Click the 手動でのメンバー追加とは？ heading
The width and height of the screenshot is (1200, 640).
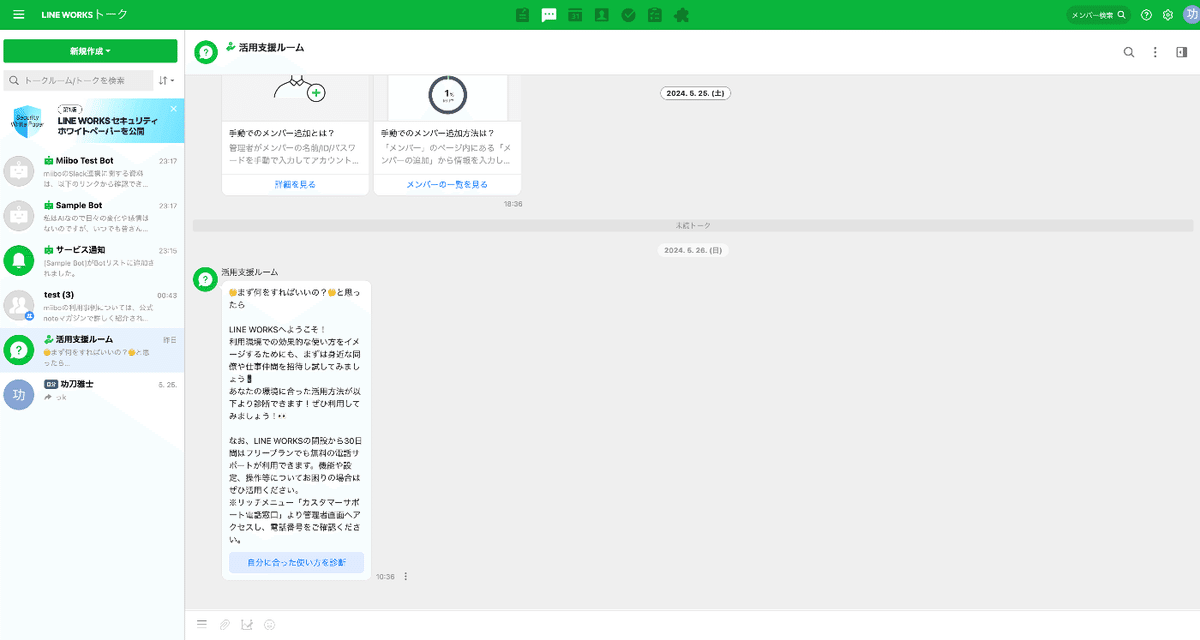coord(282,133)
